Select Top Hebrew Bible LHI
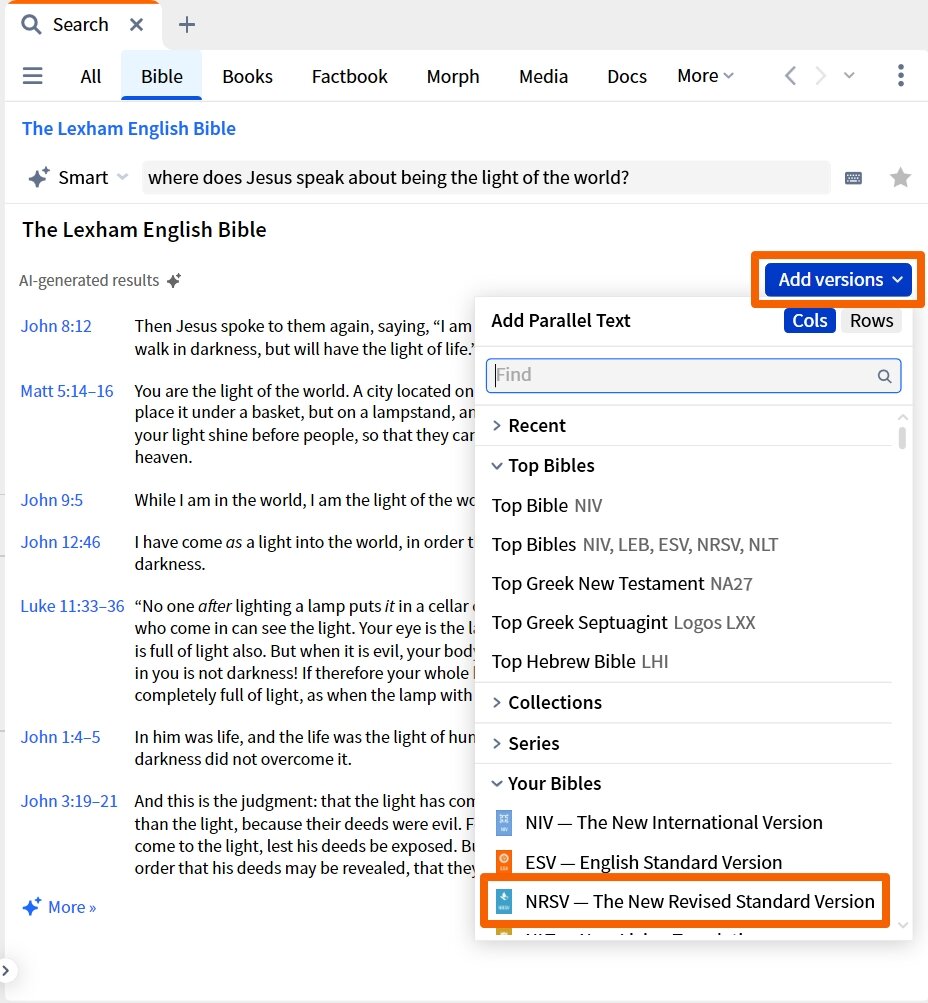 tap(579, 662)
